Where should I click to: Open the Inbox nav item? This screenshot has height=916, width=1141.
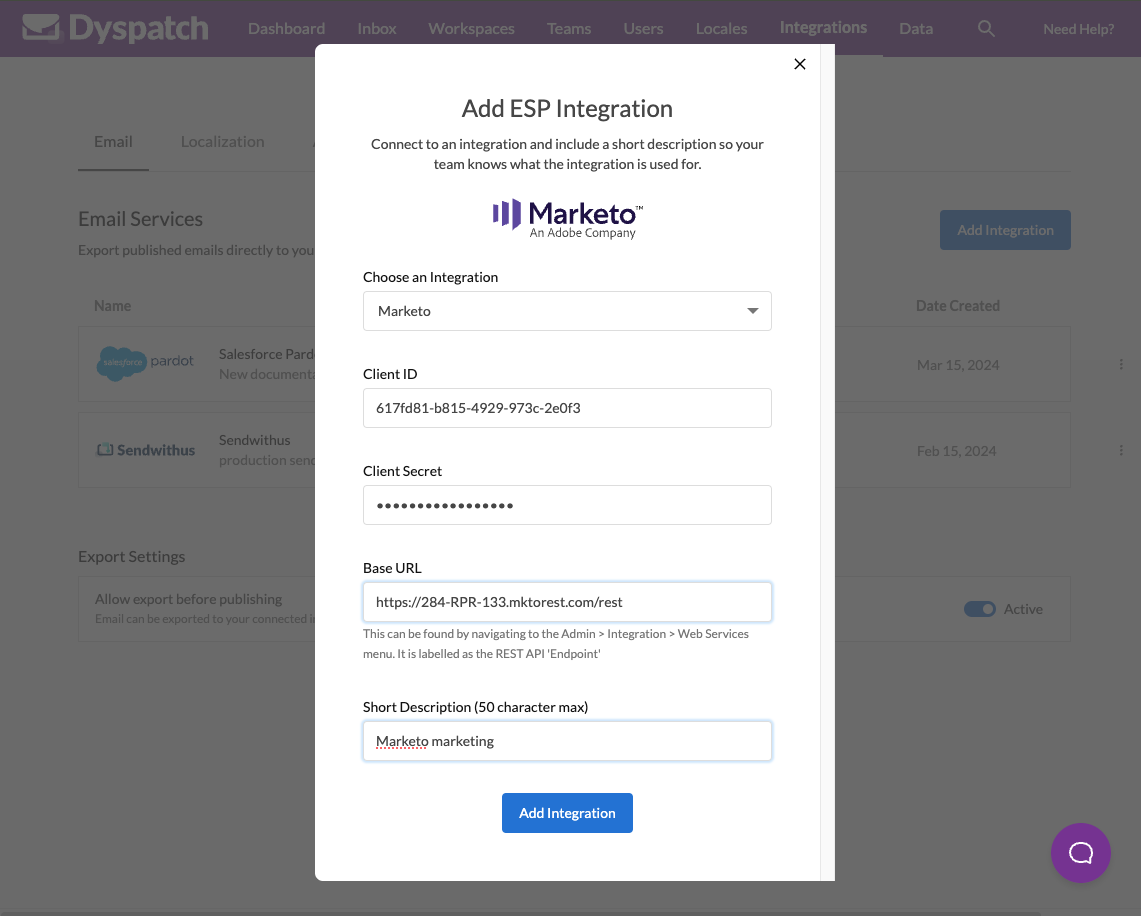[x=377, y=28]
